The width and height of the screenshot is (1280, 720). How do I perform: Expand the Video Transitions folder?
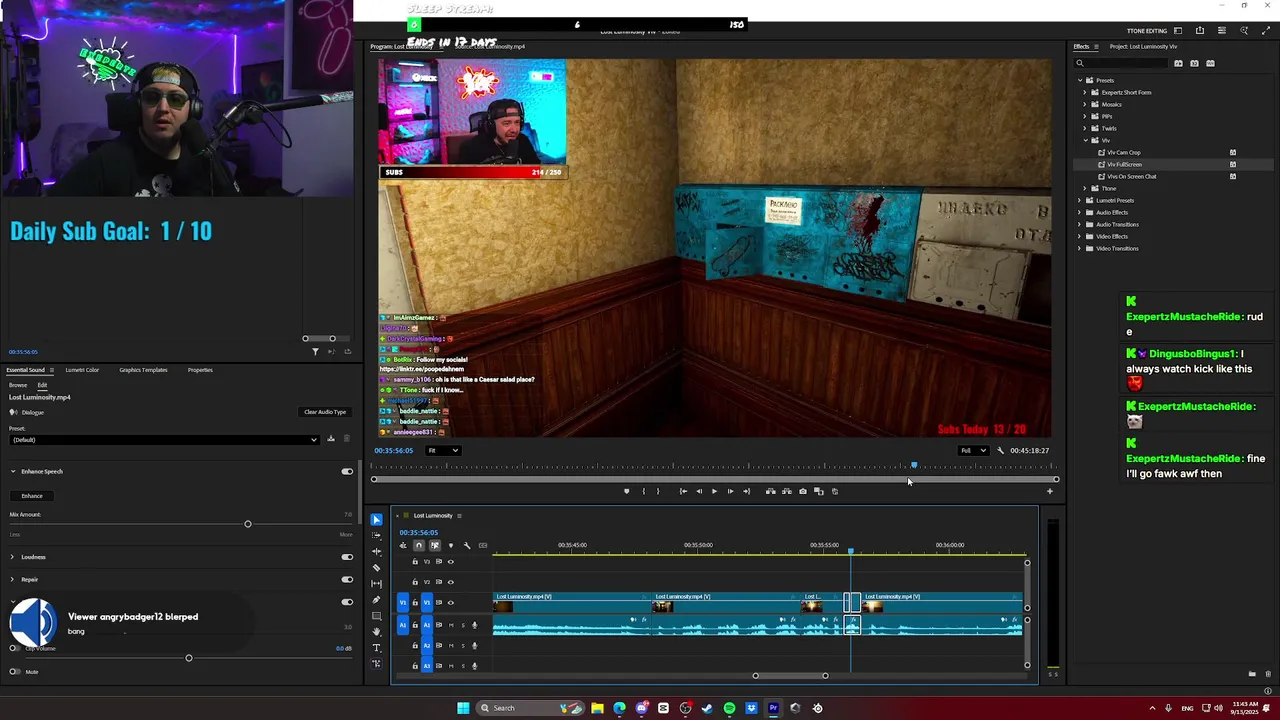coord(1079,248)
